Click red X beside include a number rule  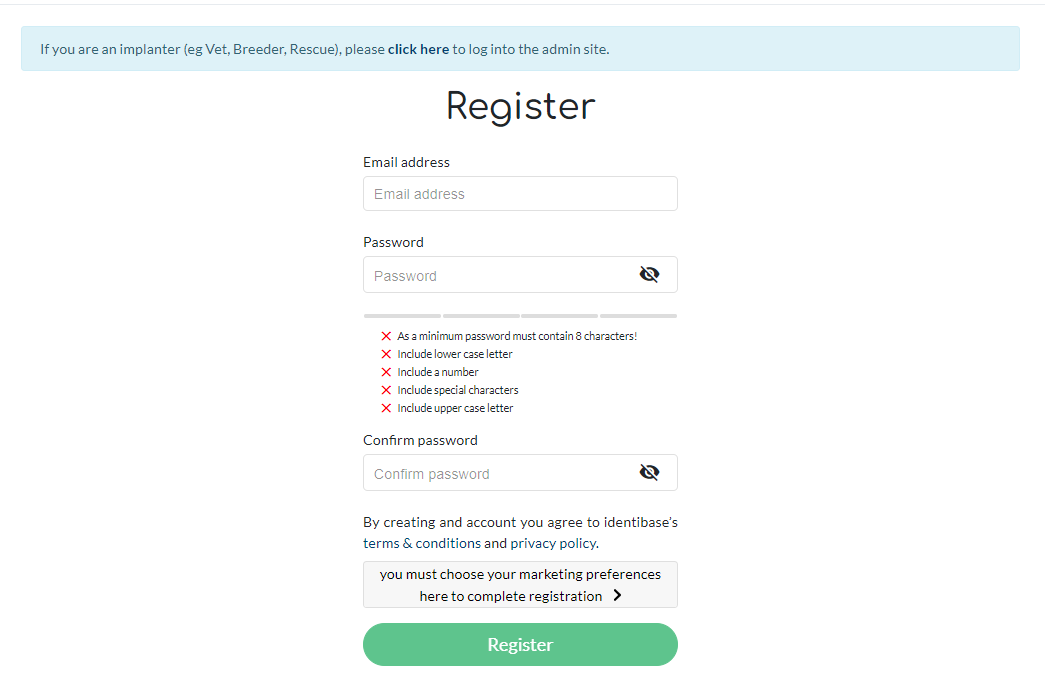pyautogui.click(x=387, y=371)
